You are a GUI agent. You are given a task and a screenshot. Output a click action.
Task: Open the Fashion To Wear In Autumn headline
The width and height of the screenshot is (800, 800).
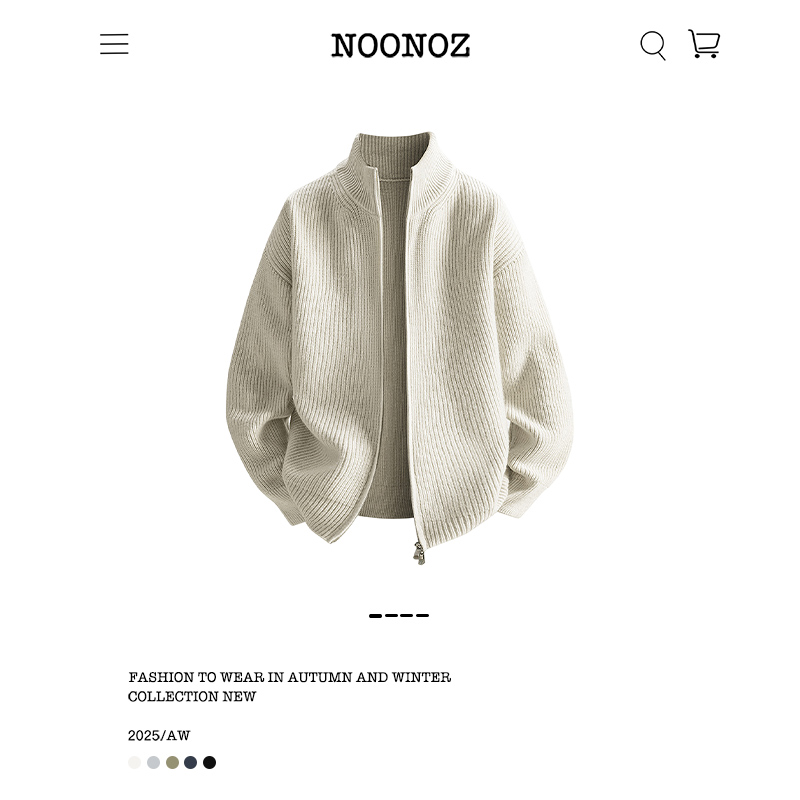point(290,678)
